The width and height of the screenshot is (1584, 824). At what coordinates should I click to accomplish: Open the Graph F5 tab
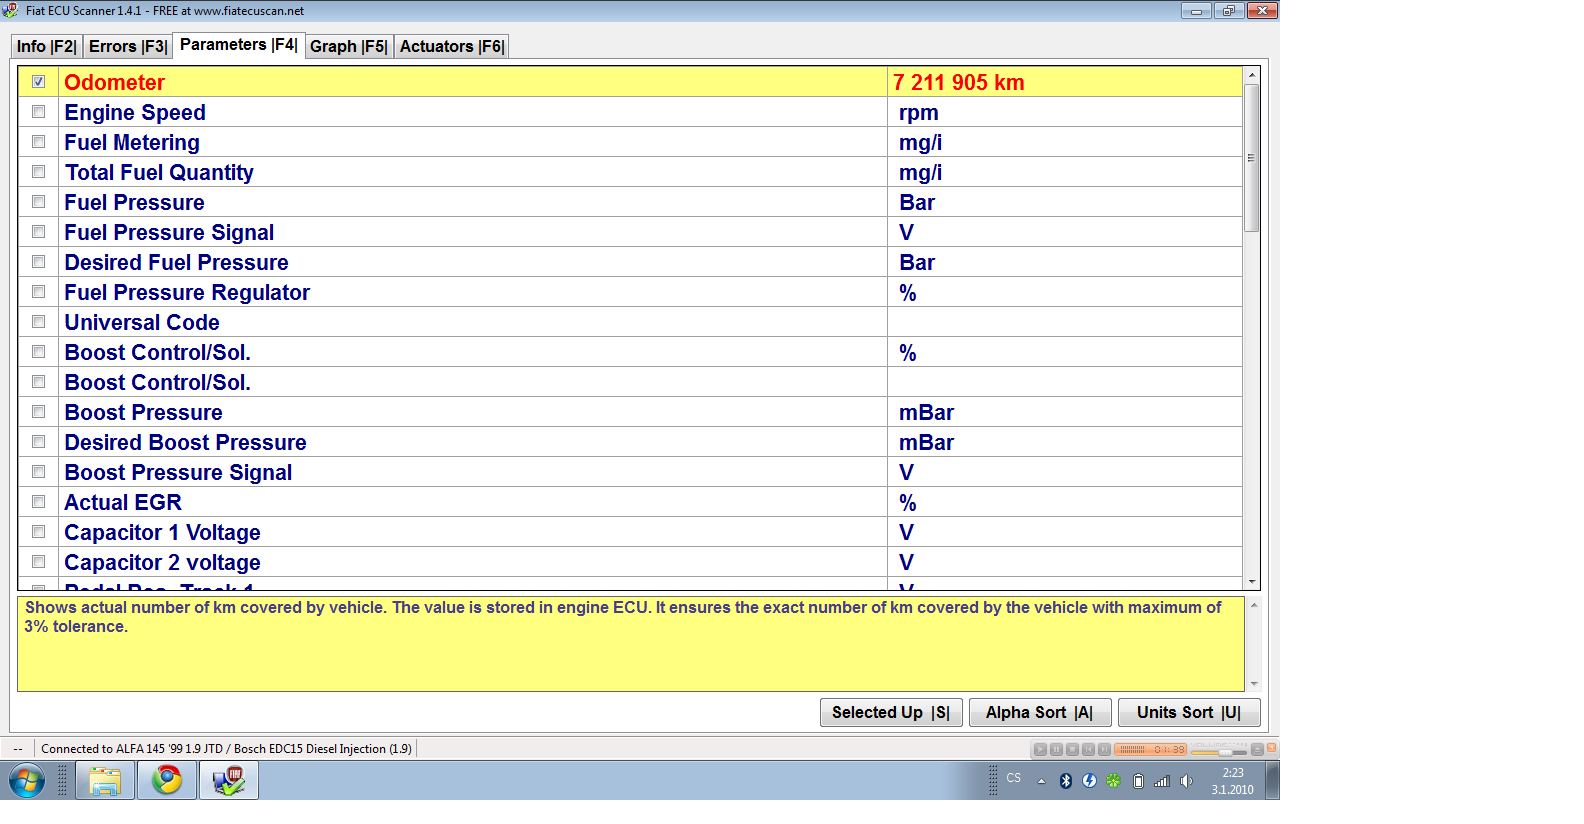tap(348, 46)
